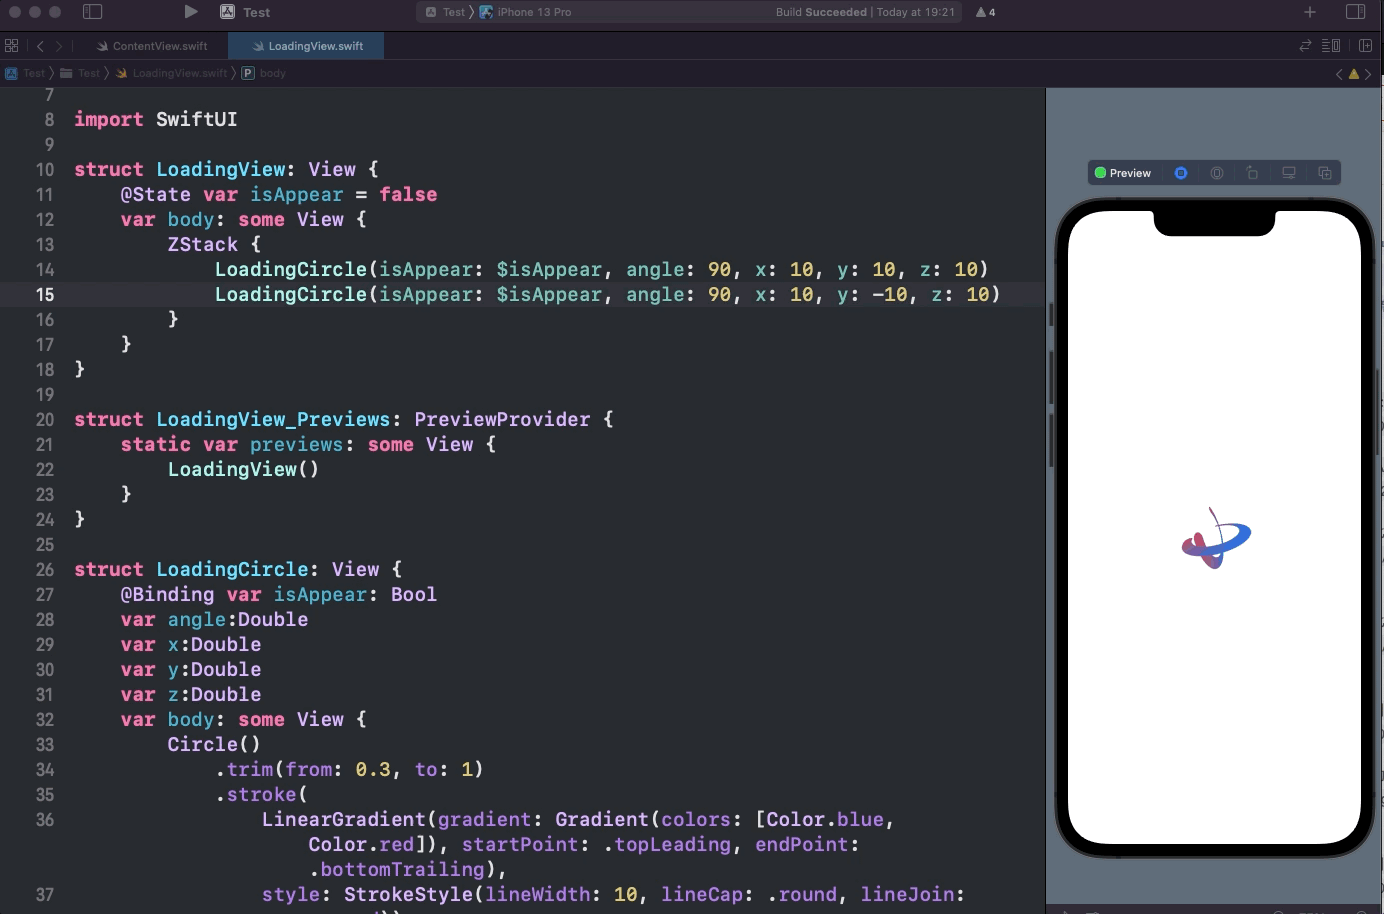Screen dimensions: 1384x914
Task: Duplicate the preview variant
Action: coord(1325,173)
